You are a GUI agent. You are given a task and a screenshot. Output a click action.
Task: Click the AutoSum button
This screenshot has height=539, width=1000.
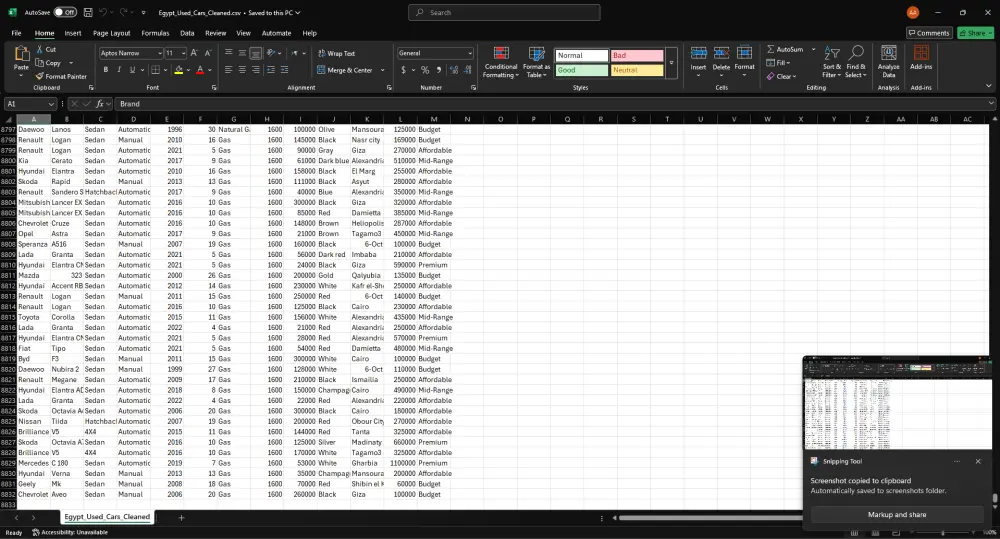[x=785, y=49]
